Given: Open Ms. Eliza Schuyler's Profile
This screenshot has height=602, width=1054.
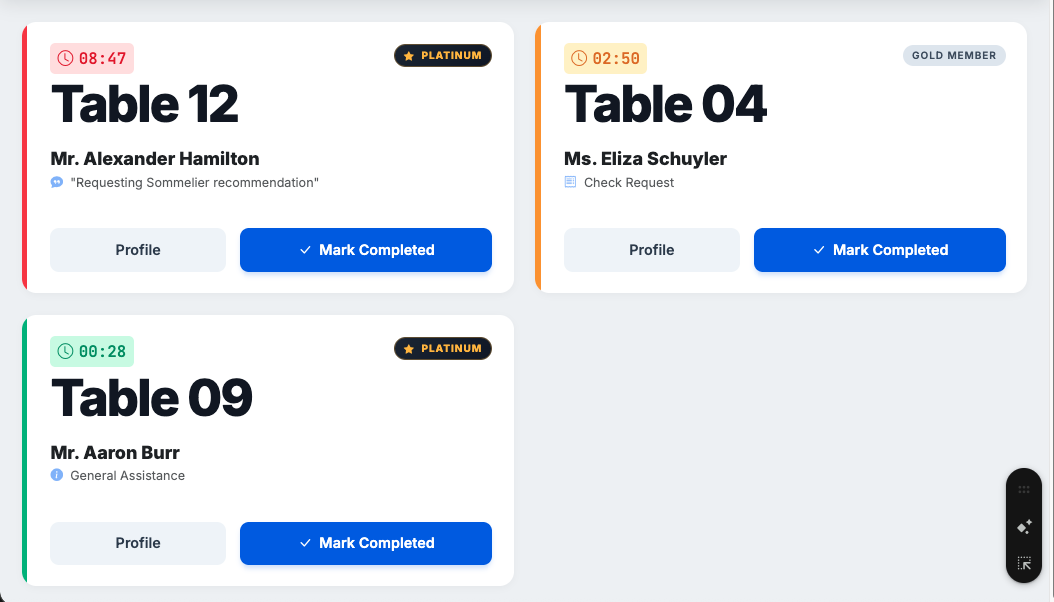Looking at the screenshot, I should 652,250.
